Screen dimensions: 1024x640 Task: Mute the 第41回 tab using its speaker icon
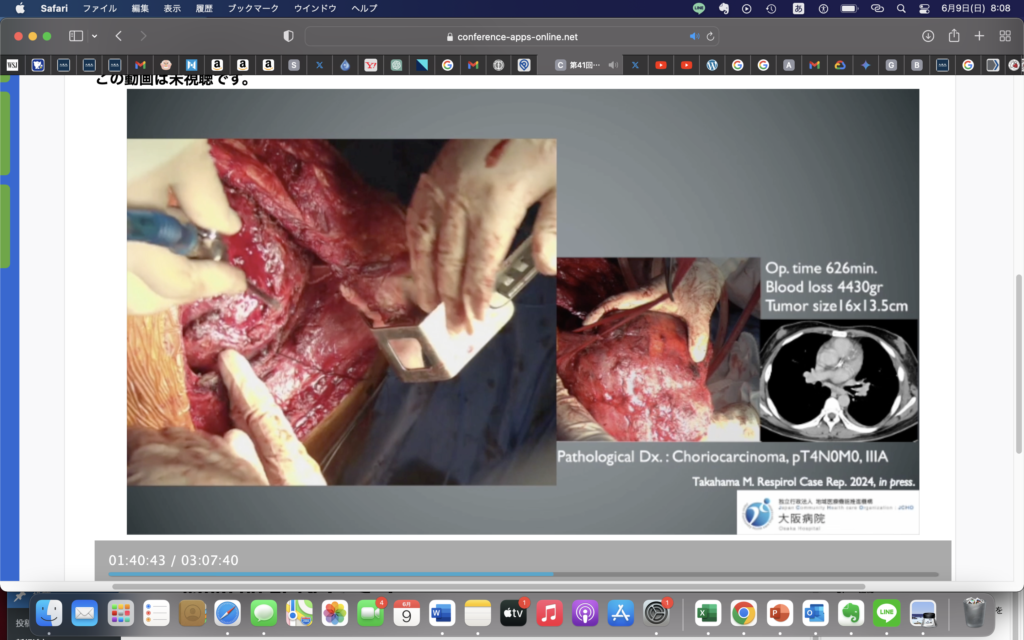click(x=613, y=65)
